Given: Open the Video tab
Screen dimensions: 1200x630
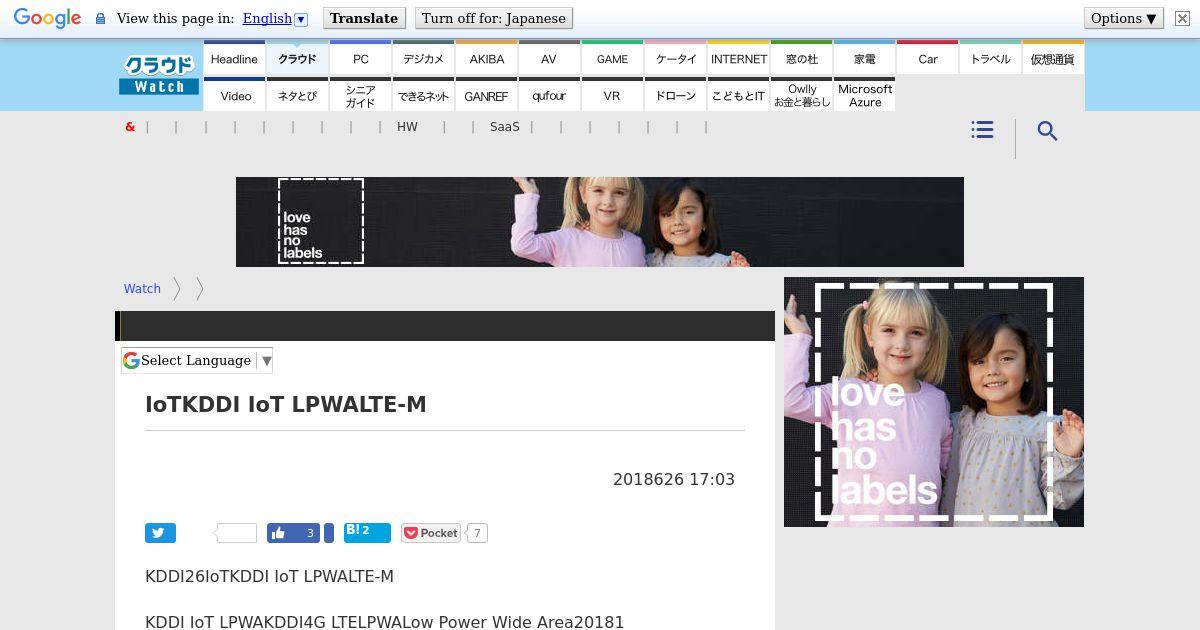Looking at the screenshot, I should tap(236, 96).
